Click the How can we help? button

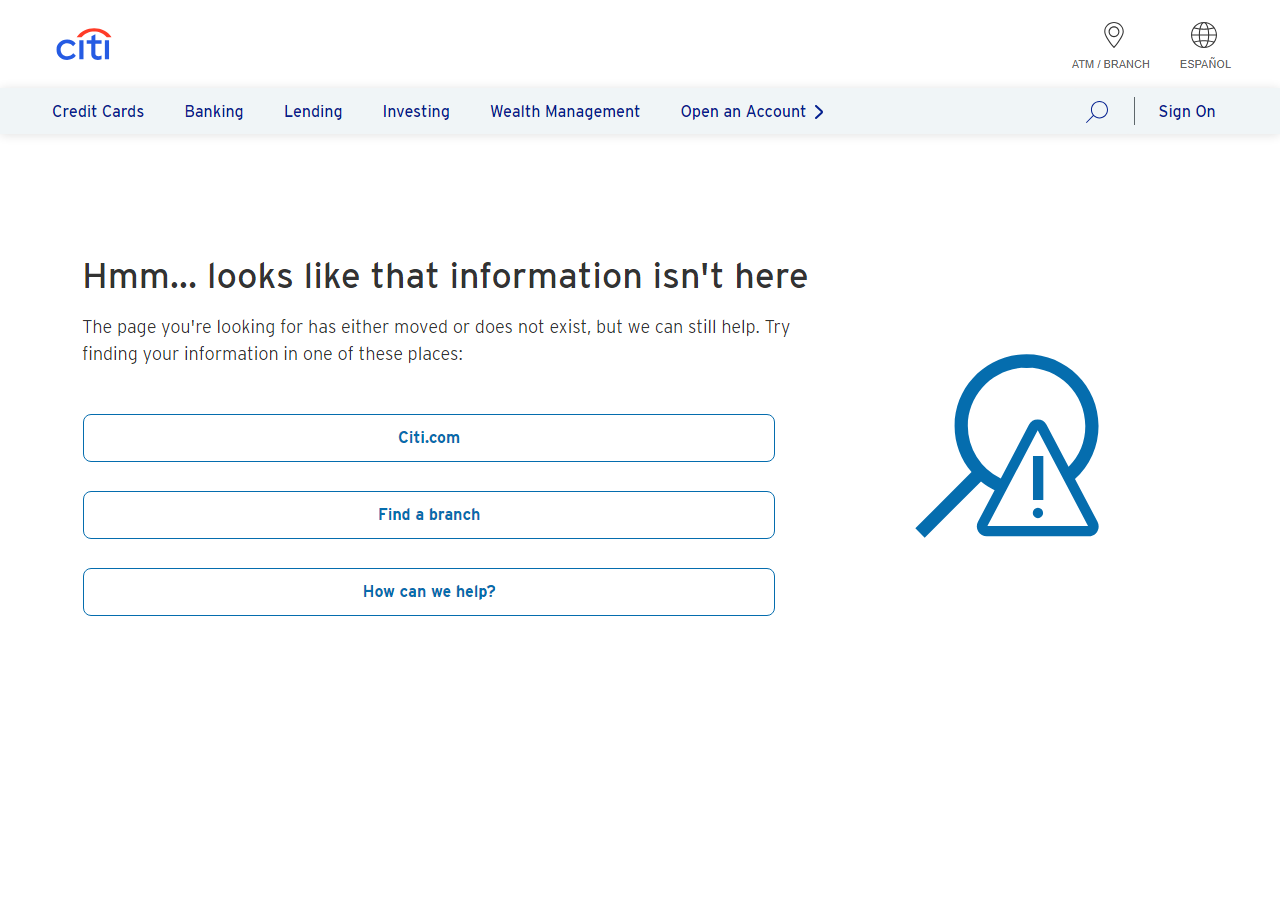429,592
